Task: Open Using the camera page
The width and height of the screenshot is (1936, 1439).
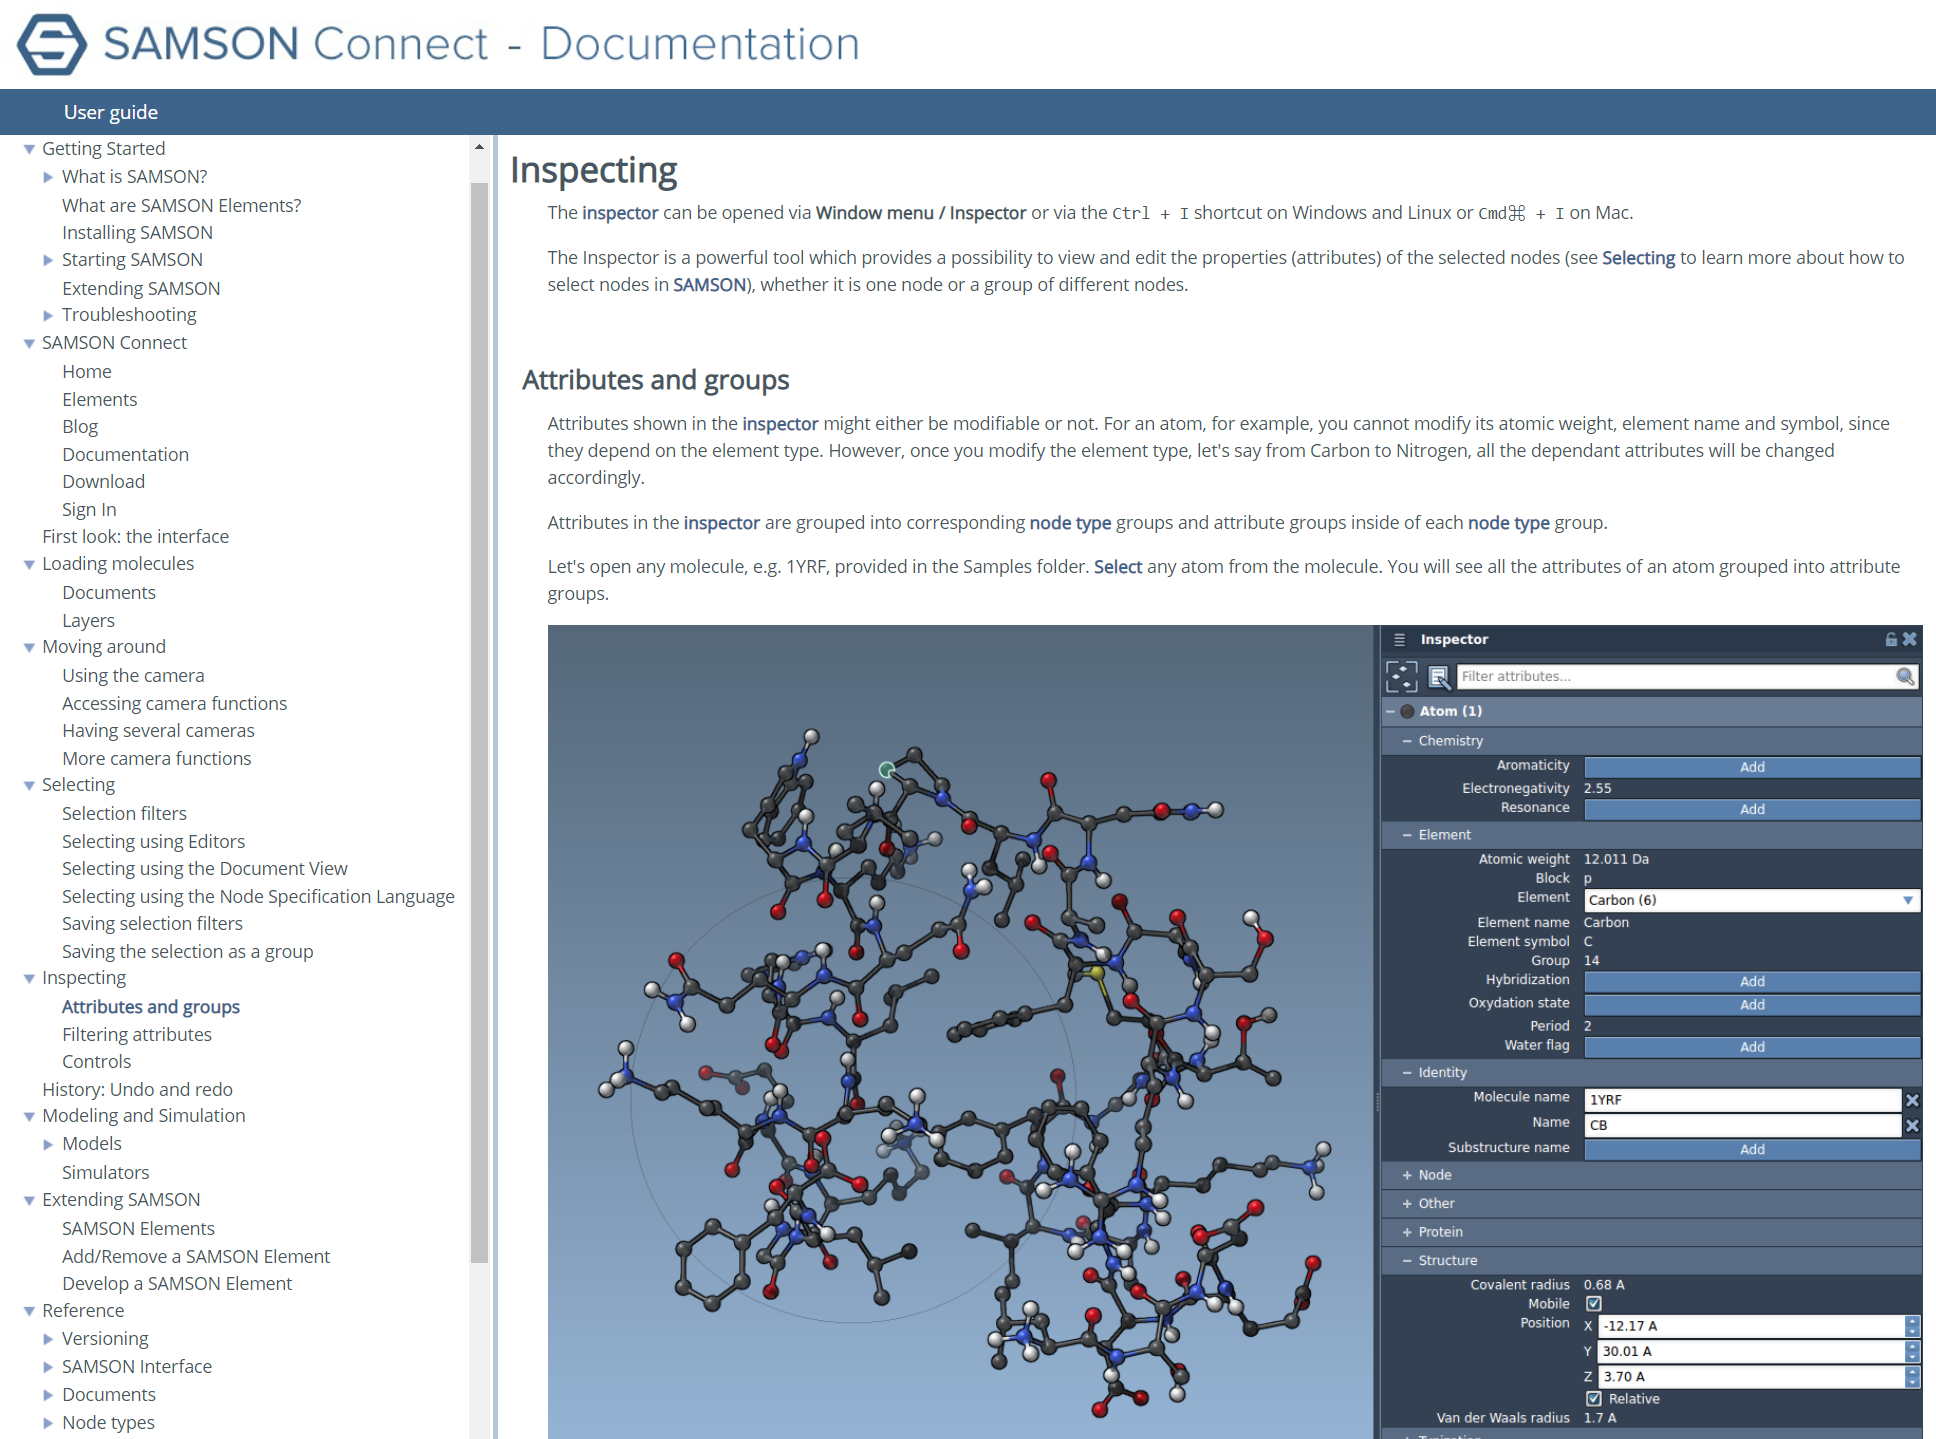Action: [133, 675]
